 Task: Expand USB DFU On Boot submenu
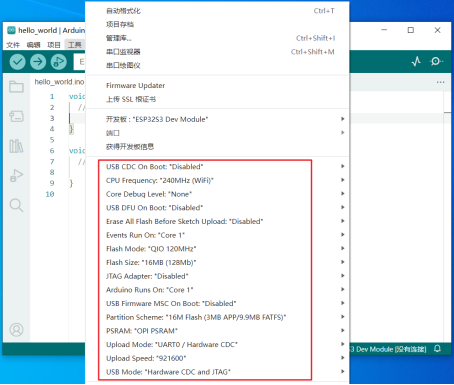(217, 208)
